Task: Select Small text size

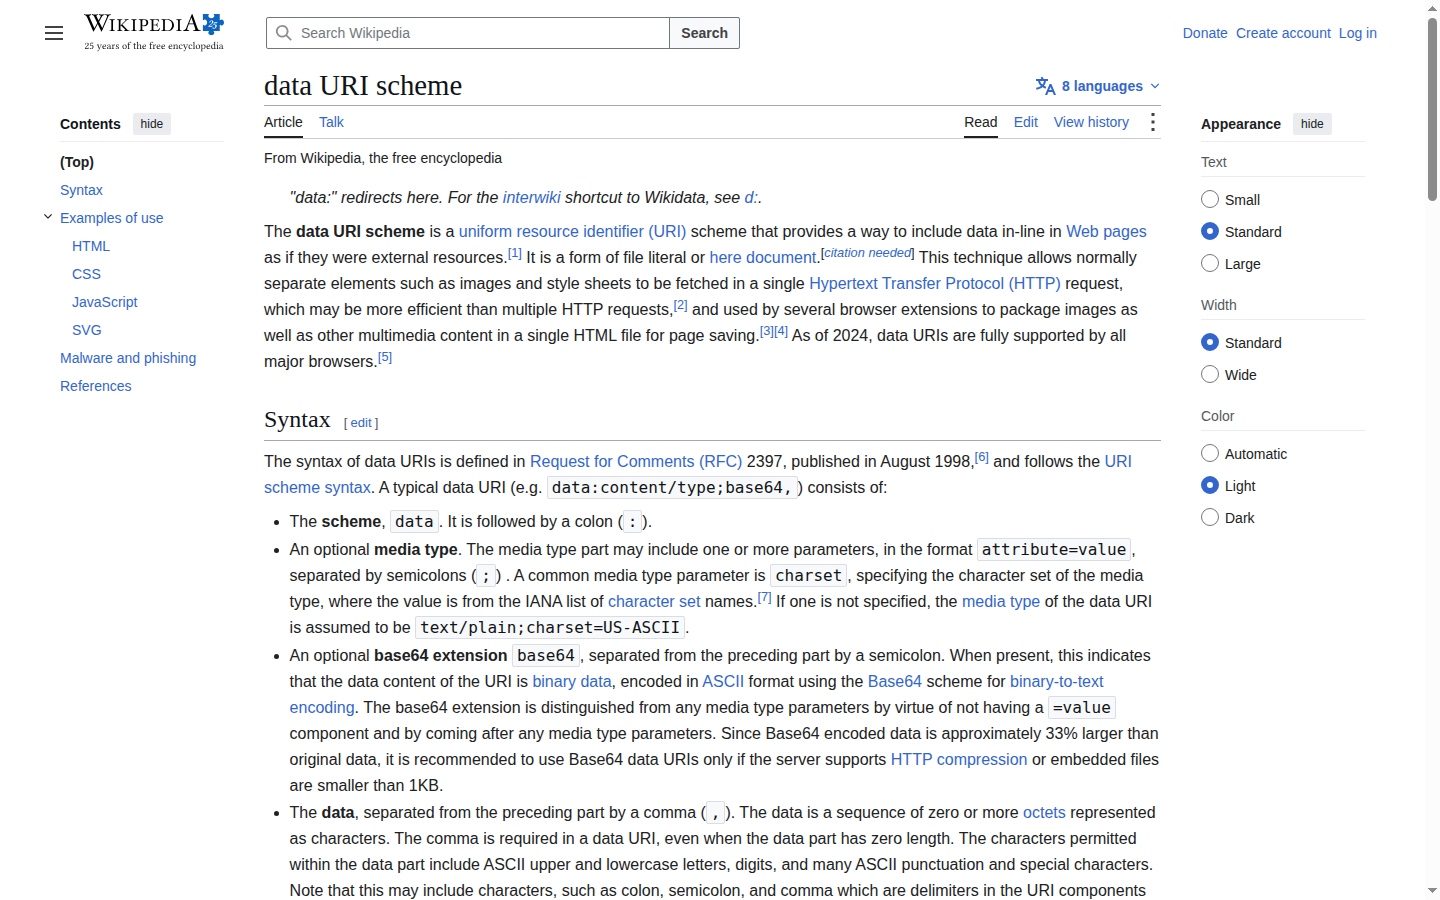Action: [1210, 199]
